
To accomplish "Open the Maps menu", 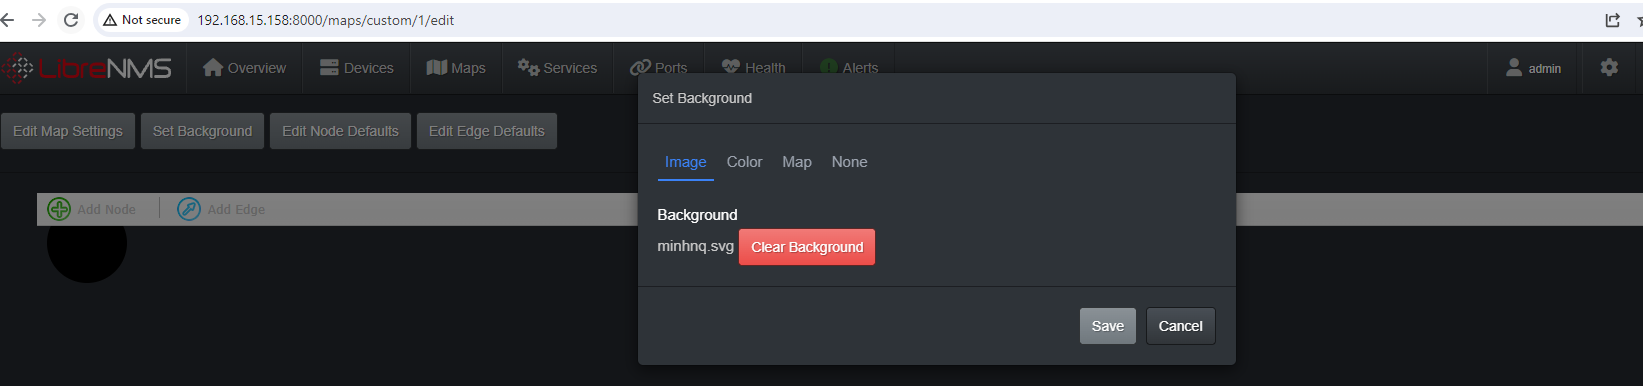I will 456,68.
